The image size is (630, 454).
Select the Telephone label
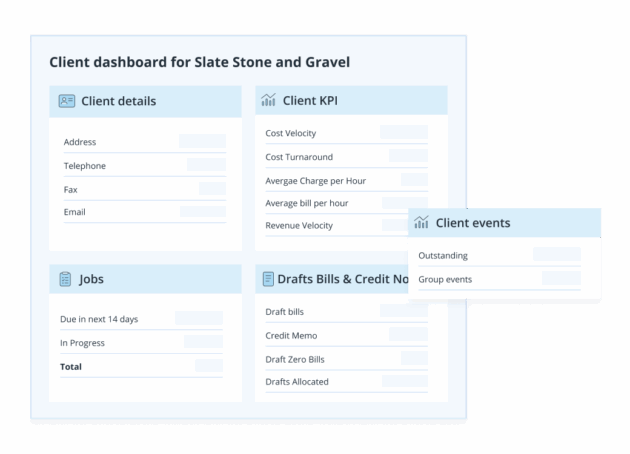(85, 166)
